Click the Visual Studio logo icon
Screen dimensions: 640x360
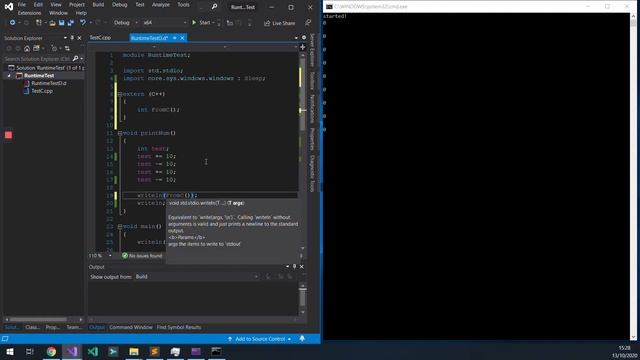(x=9, y=6)
